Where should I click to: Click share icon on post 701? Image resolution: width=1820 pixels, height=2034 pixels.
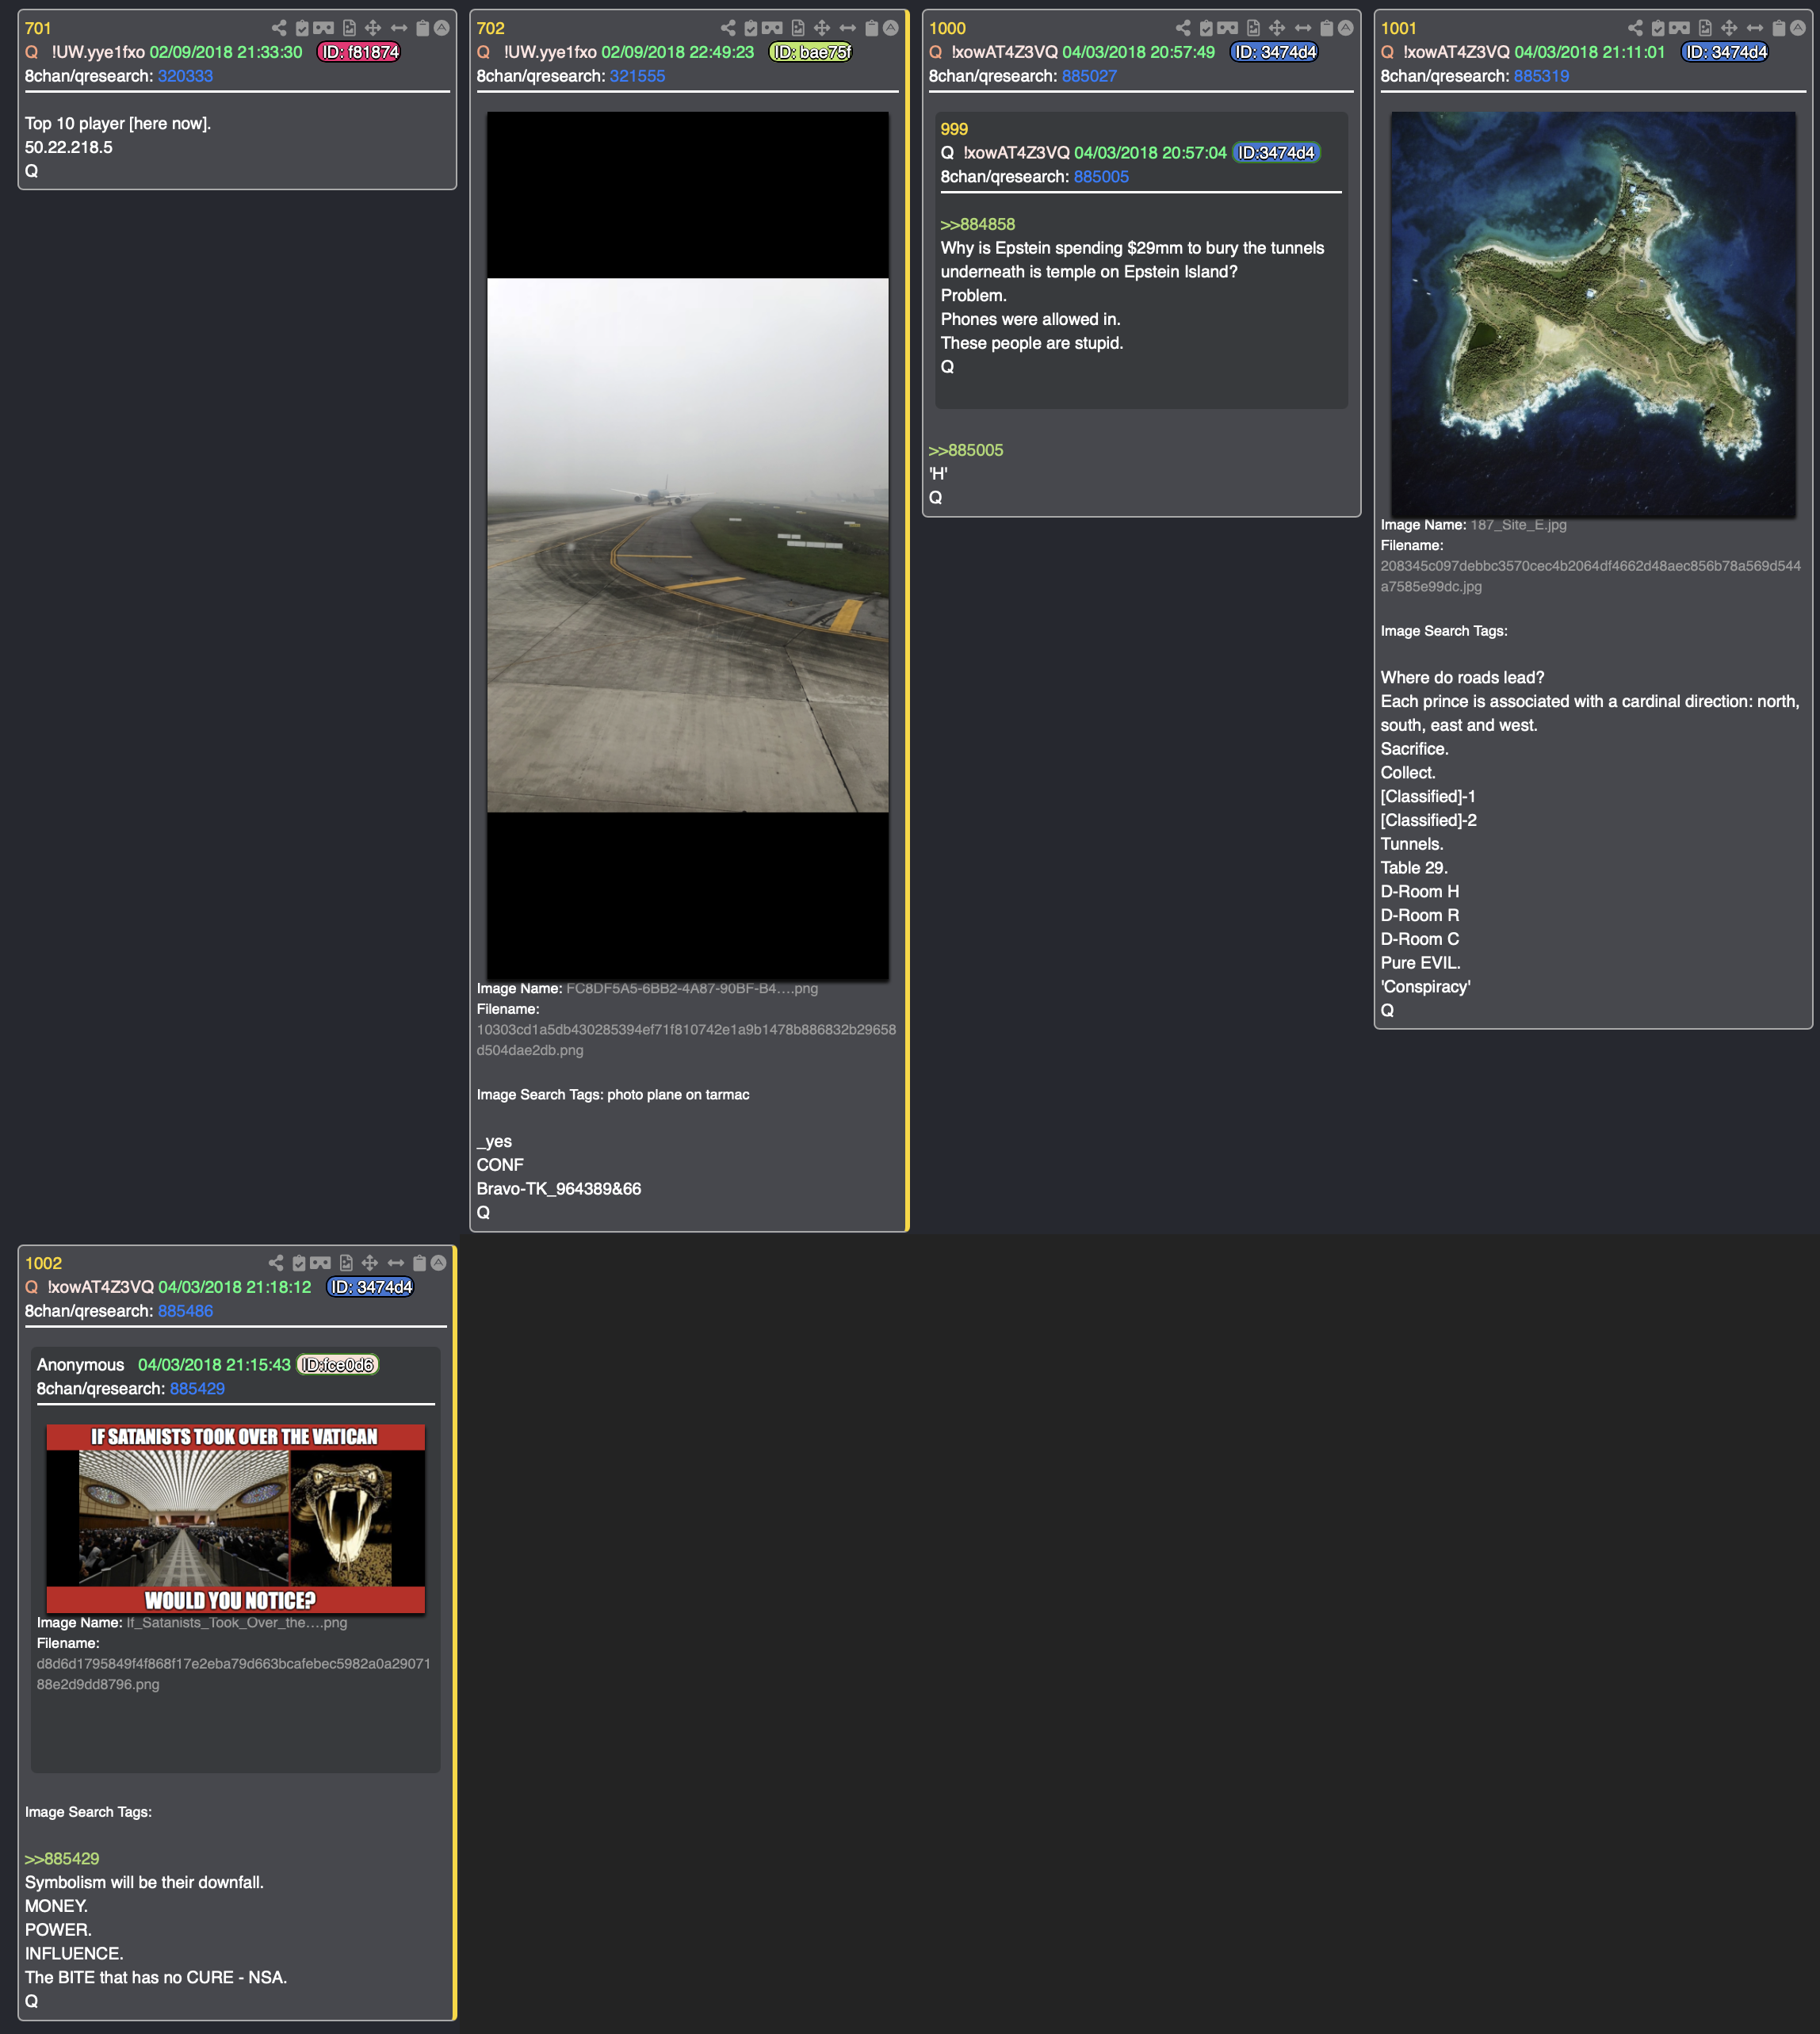[279, 28]
